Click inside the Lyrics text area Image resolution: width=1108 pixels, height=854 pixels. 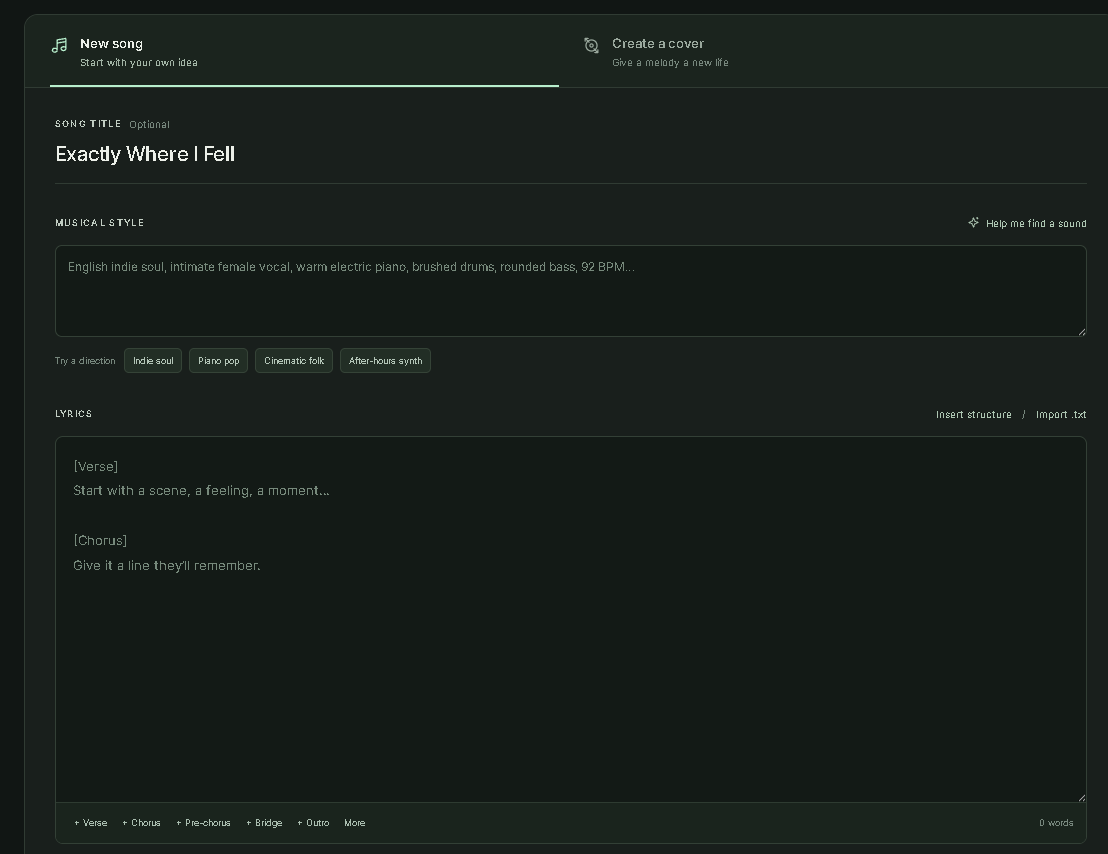[x=571, y=619]
